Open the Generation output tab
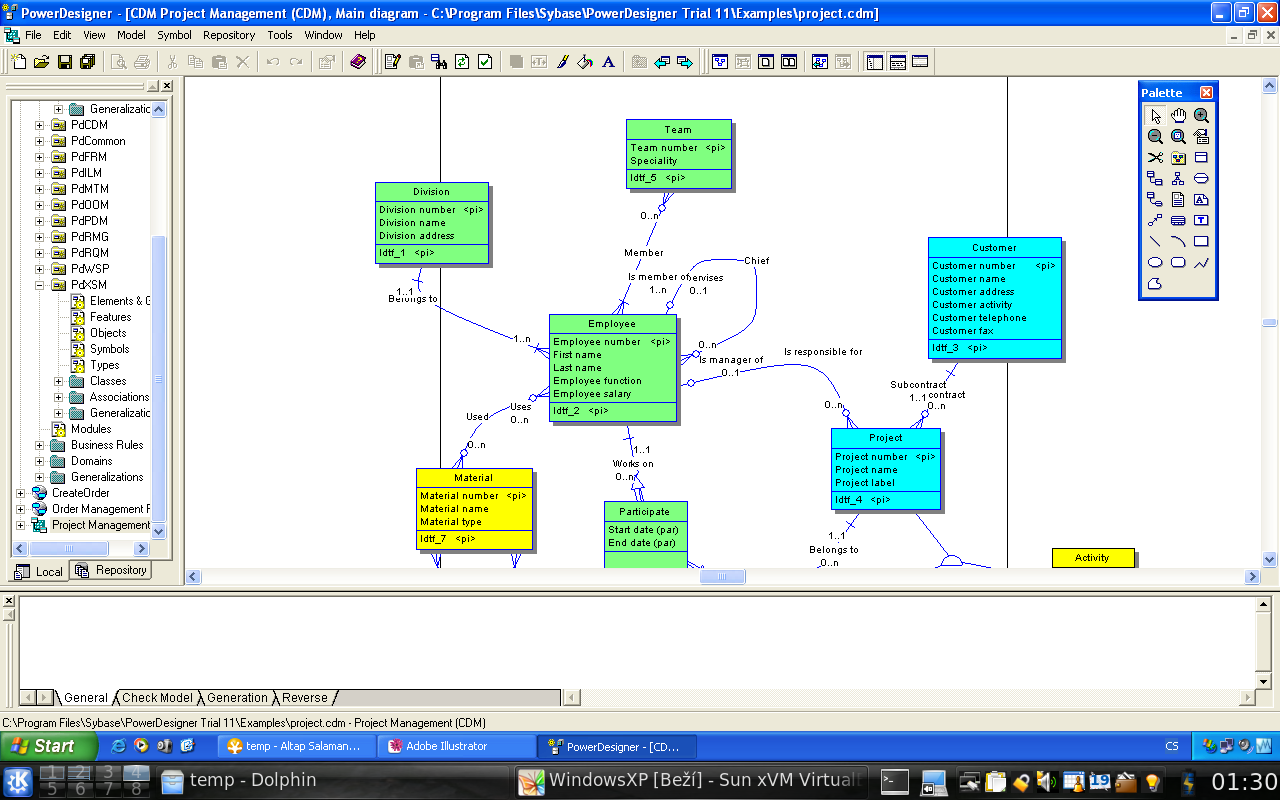1280x800 pixels. [x=237, y=698]
